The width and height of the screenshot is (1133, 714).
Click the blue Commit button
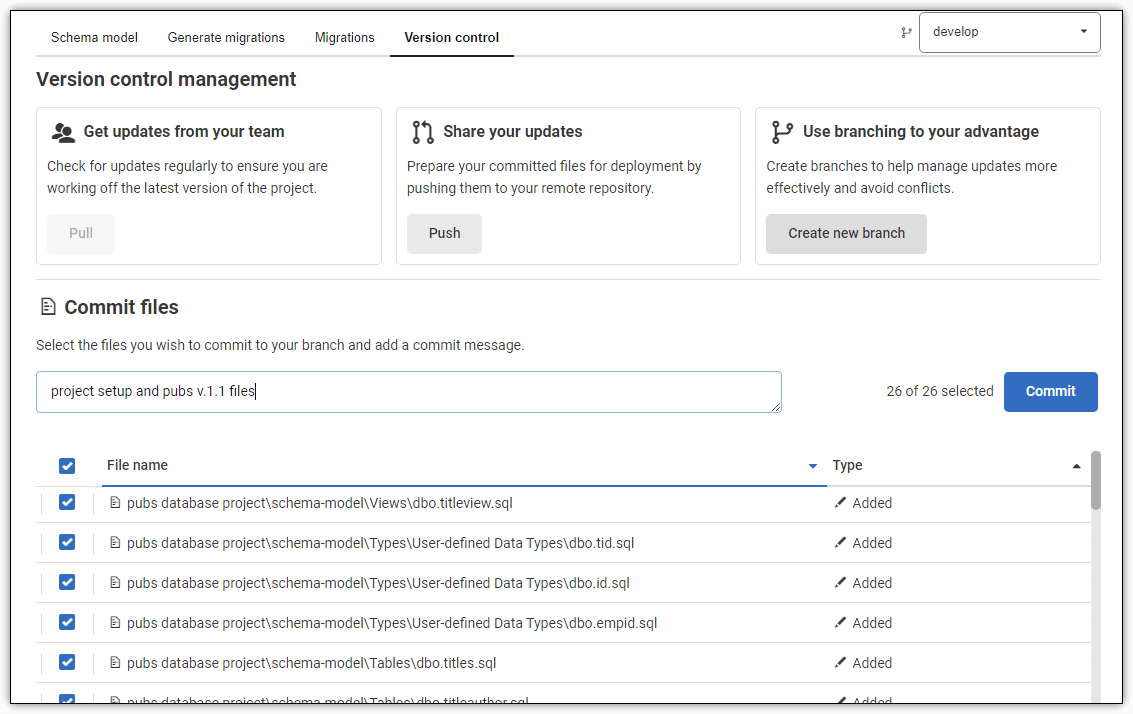pos(1050,391)
